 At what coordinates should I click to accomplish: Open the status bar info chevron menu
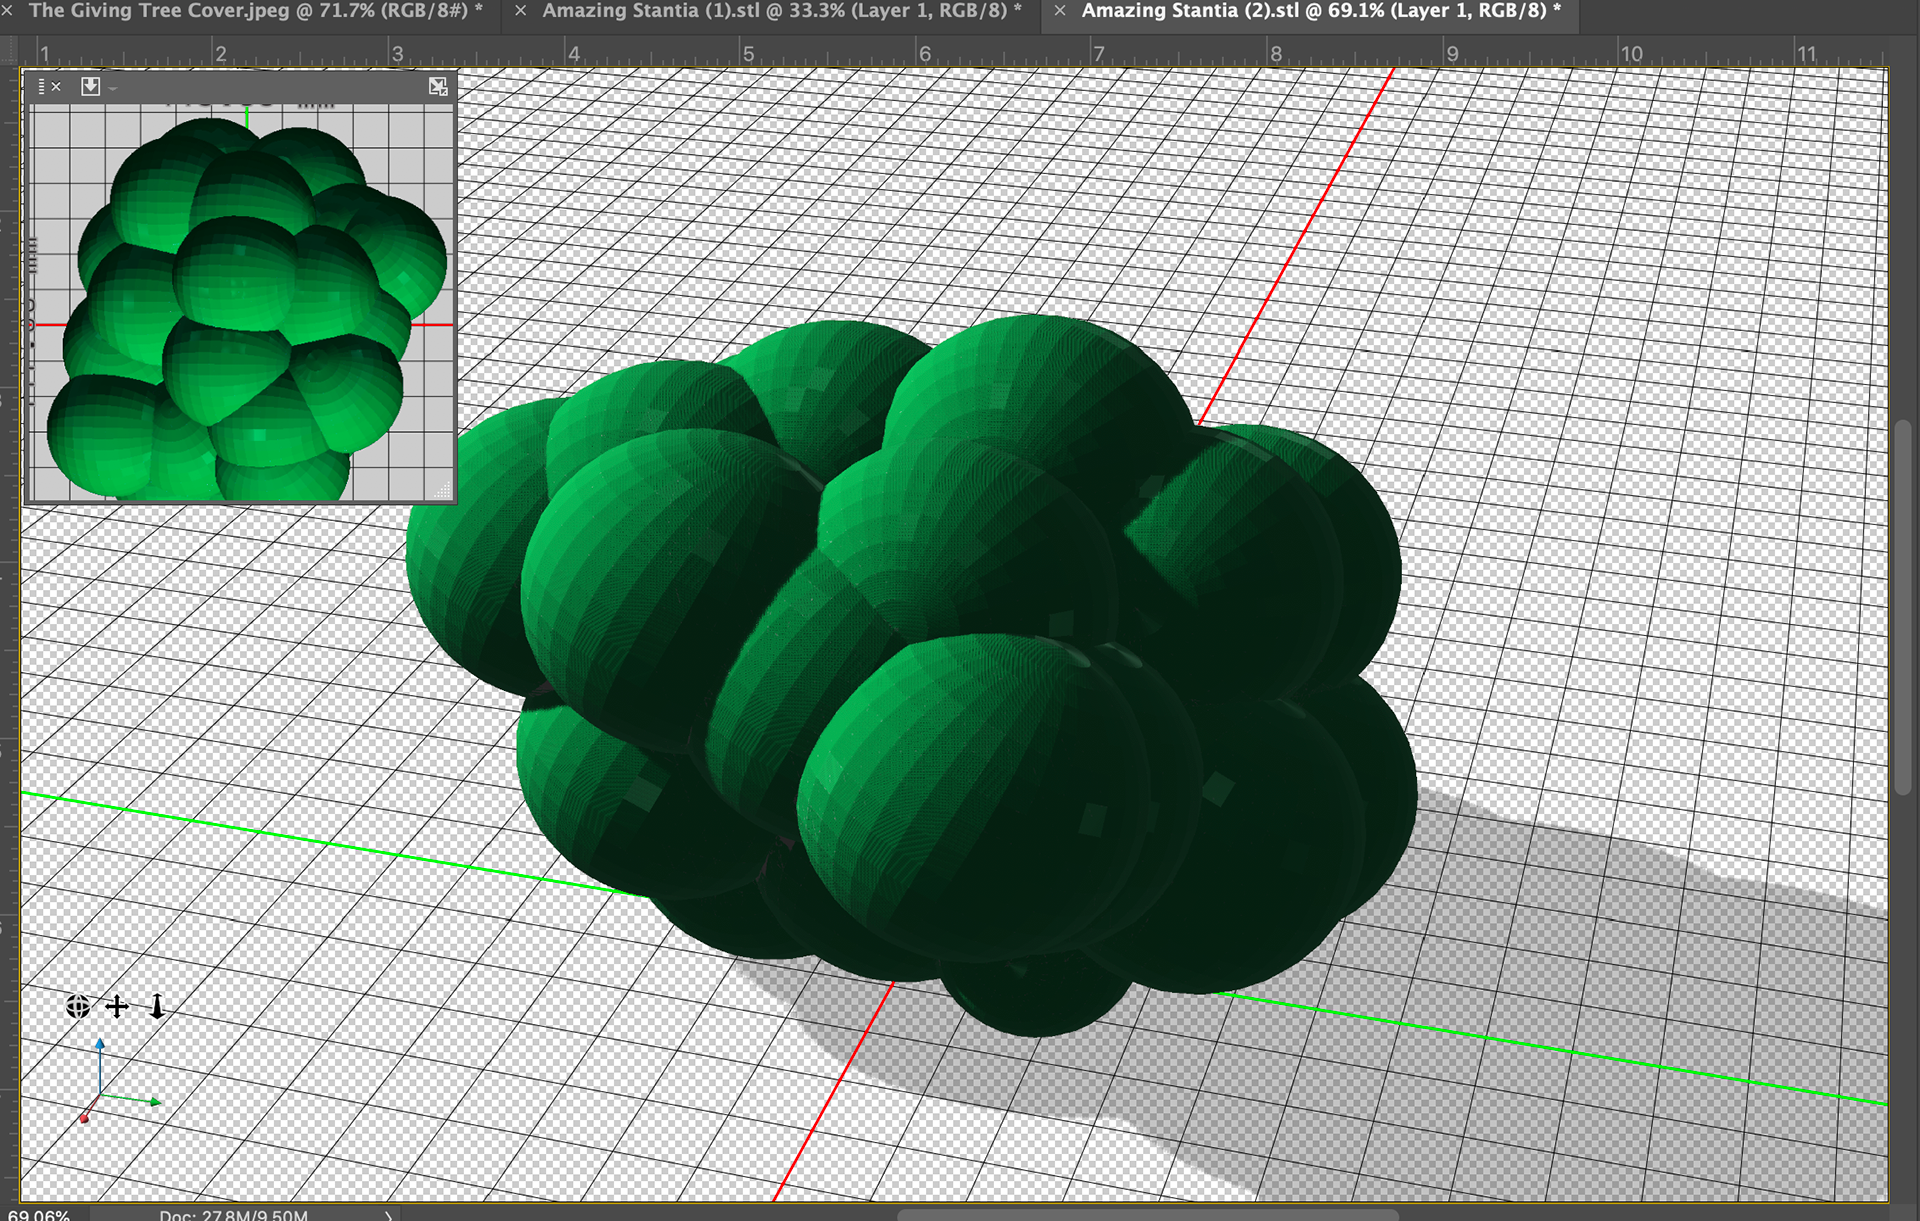click(x=389, y=1214)
